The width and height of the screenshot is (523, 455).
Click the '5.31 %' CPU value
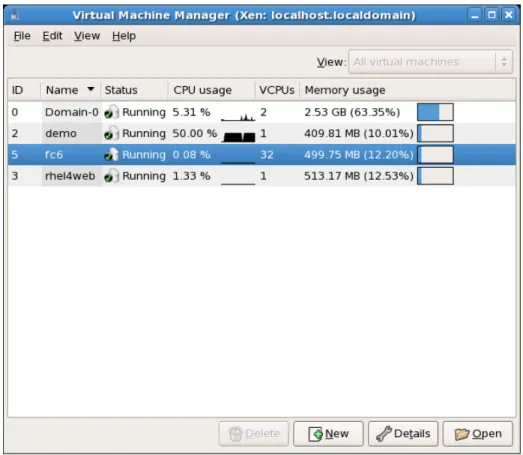(x=191, y=112)
